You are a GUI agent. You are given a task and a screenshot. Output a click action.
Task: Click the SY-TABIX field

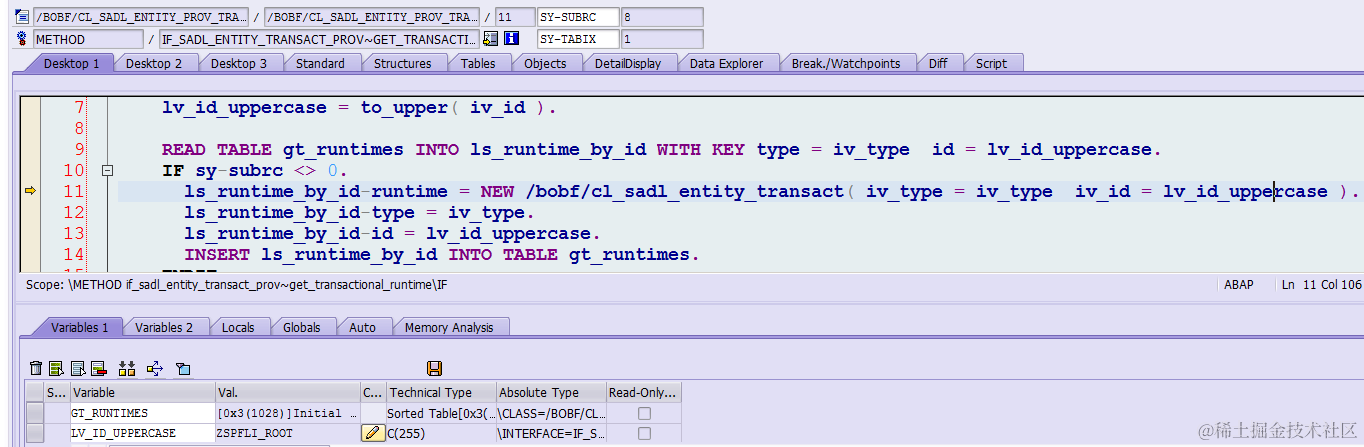[x=577, y=39]
